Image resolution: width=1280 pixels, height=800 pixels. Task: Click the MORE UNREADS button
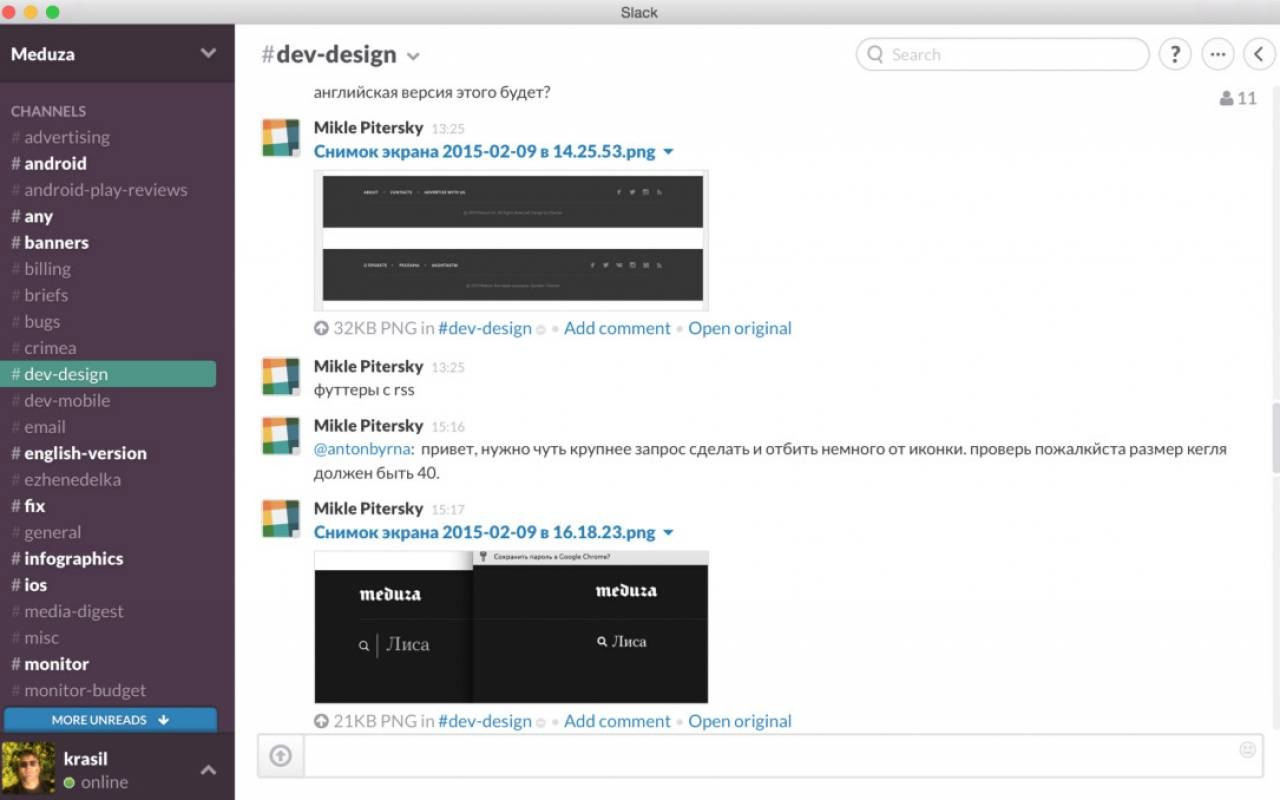(x=110, y=720)
